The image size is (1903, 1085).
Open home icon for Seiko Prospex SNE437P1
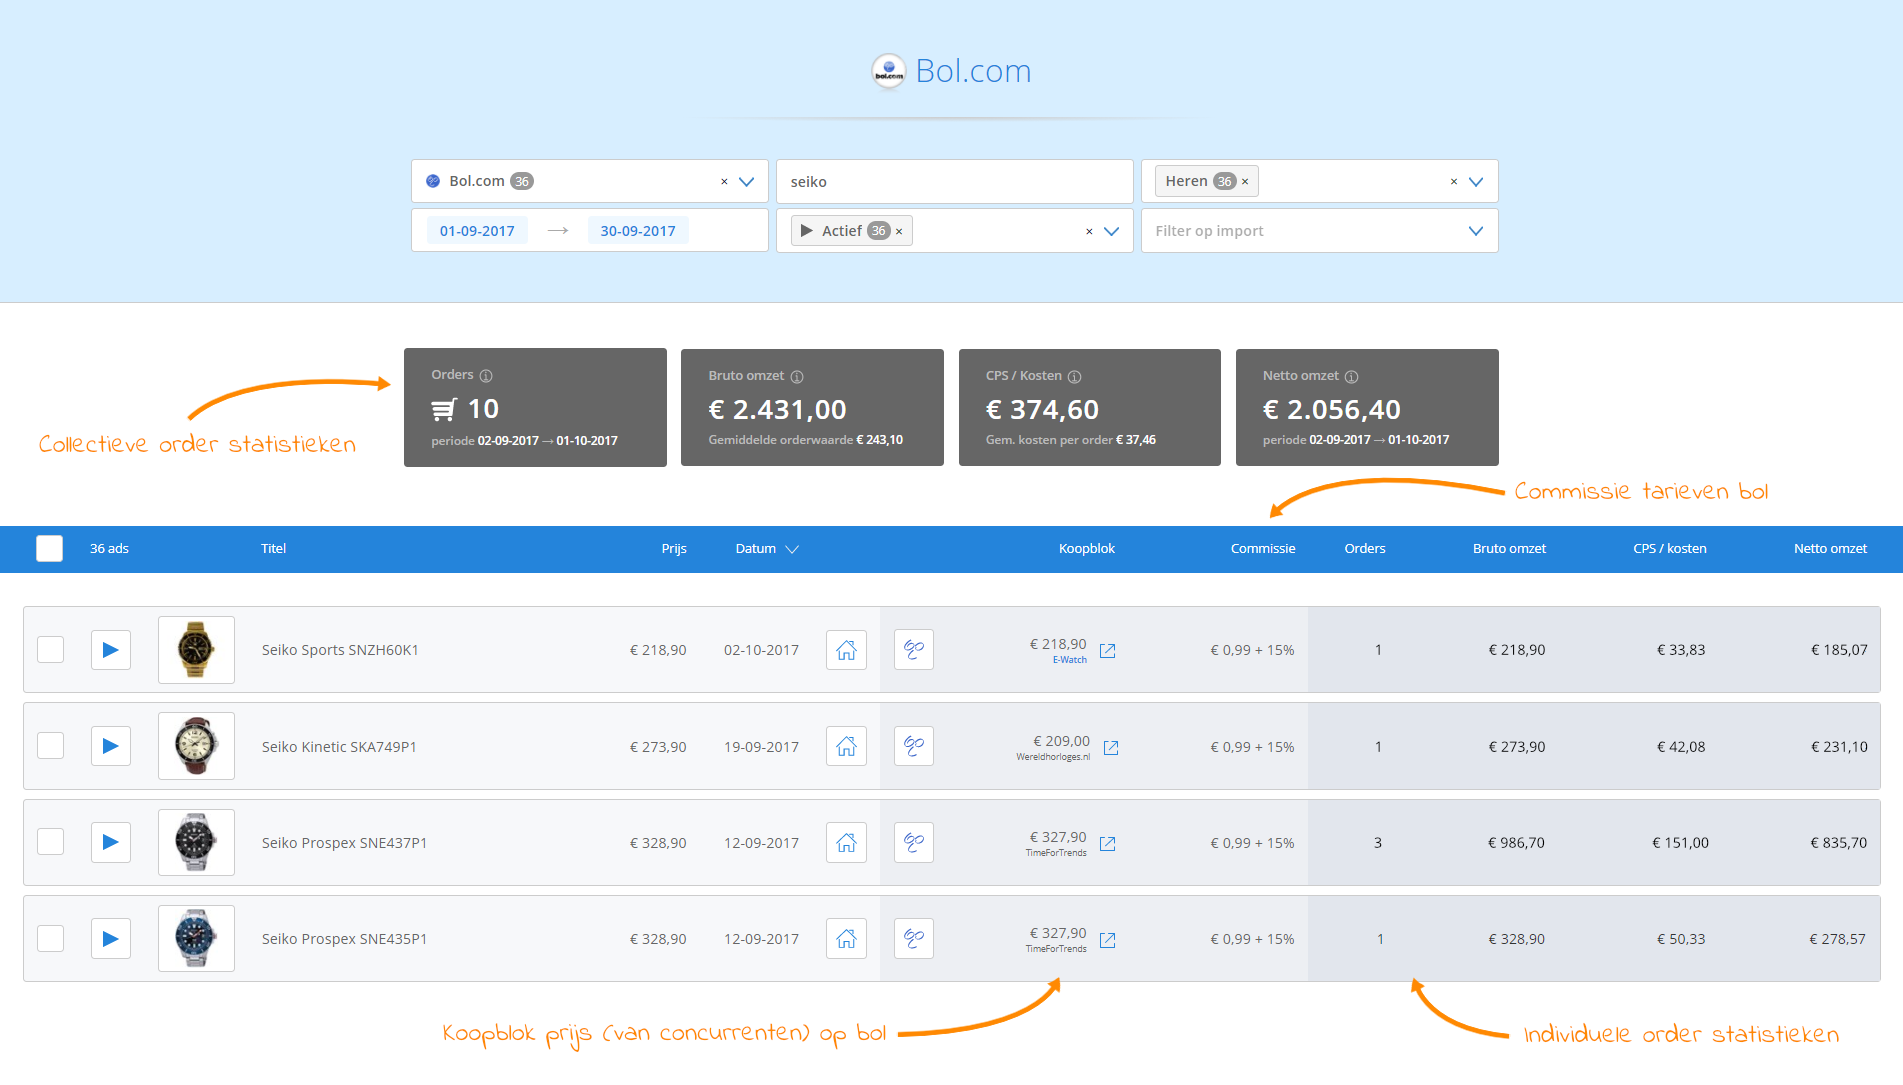tap(846, 842)
